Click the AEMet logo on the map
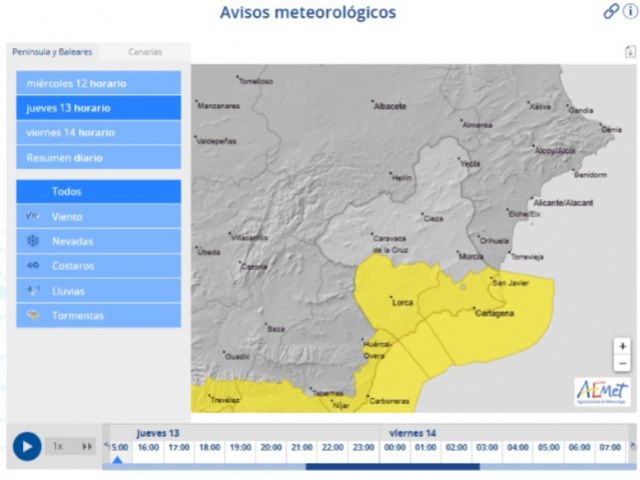Image resolution: width=640 pixels, height=480 pixels. click(601, 392)
